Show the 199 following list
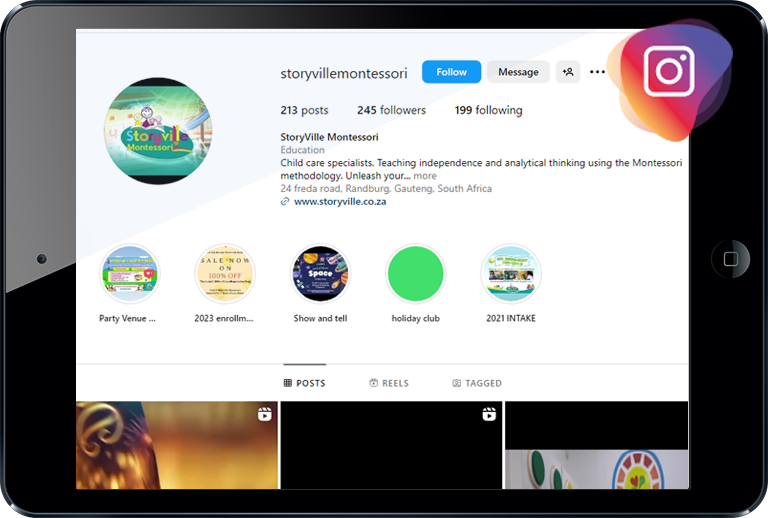Image resolution: width=768 pixels, height=518 pixels. tap(488, 110)
